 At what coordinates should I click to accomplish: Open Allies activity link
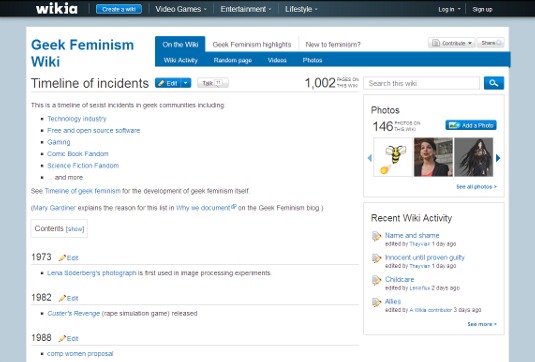(393, 302)
